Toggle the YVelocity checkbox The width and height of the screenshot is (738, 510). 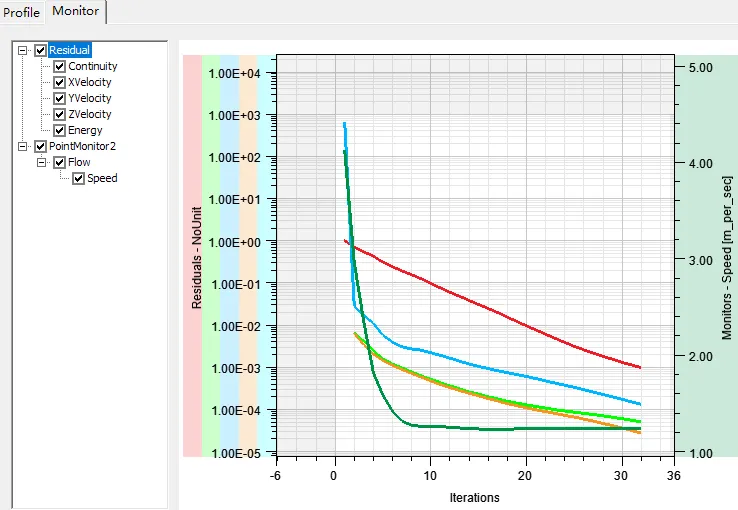coord(59,98)
